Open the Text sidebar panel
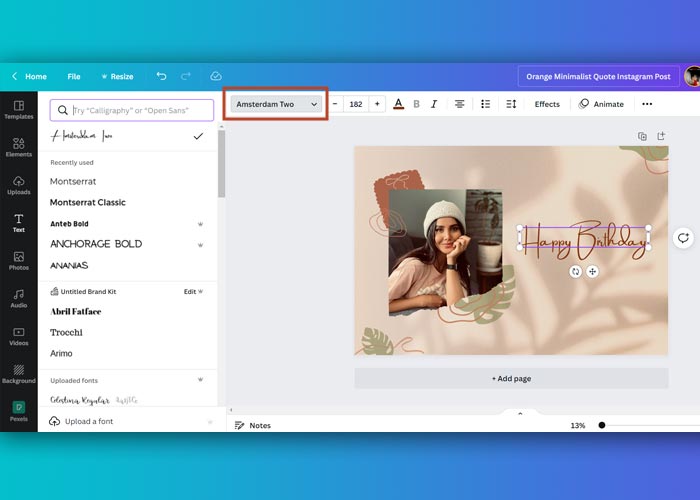Viewport: 700px width, 500px height. point(19,223)
